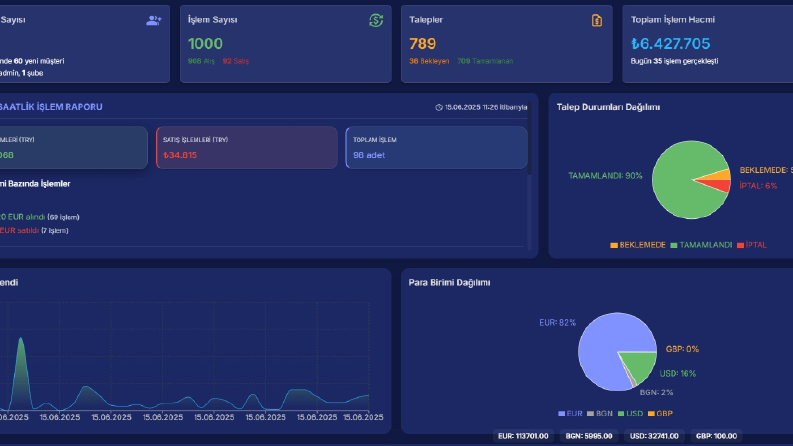Click the Bugün 35 işlem gerçekleşti text

tap(674, 61)
